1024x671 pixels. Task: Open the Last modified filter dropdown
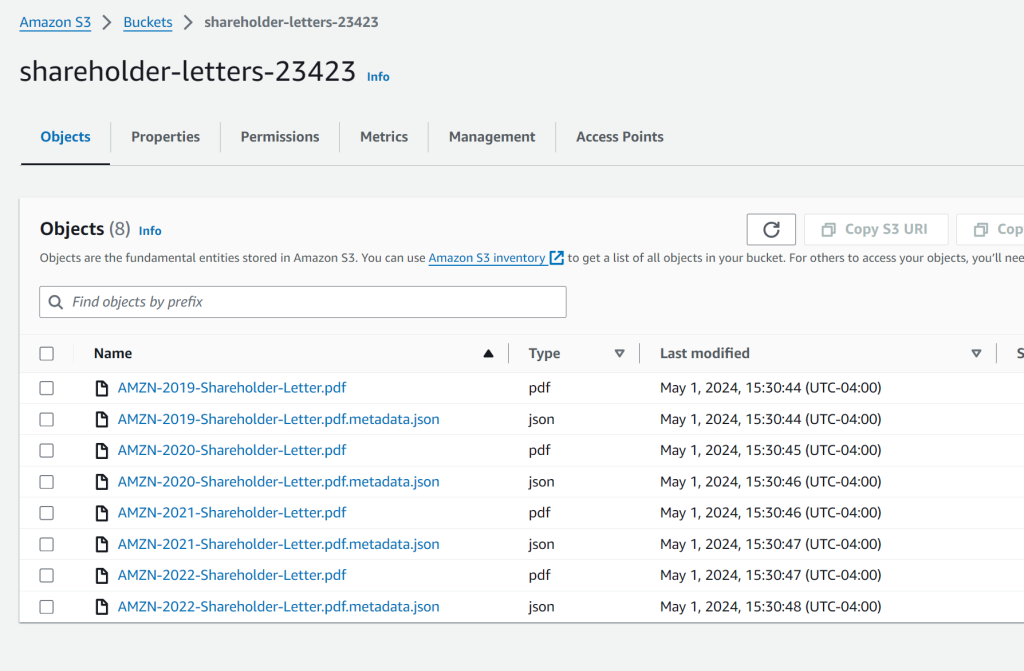click(975, 353)
